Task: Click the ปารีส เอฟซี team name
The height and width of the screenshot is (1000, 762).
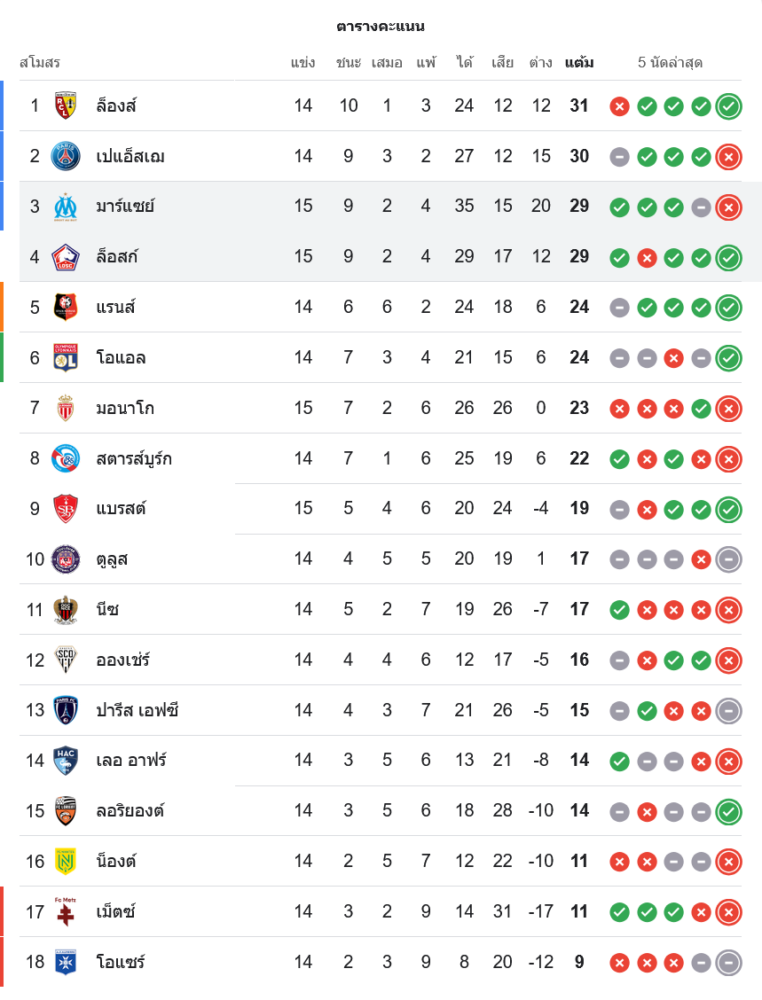Action: tap(137, 710)
